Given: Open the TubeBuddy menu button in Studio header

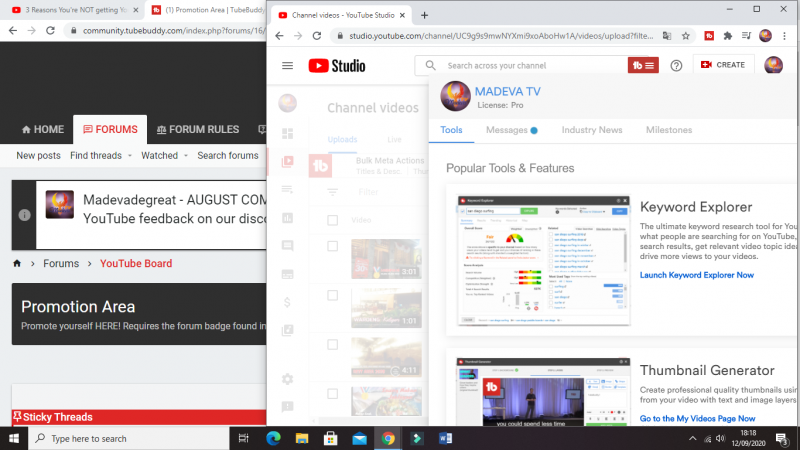Looking at the screenshot, I should click(x=642, y=65).
